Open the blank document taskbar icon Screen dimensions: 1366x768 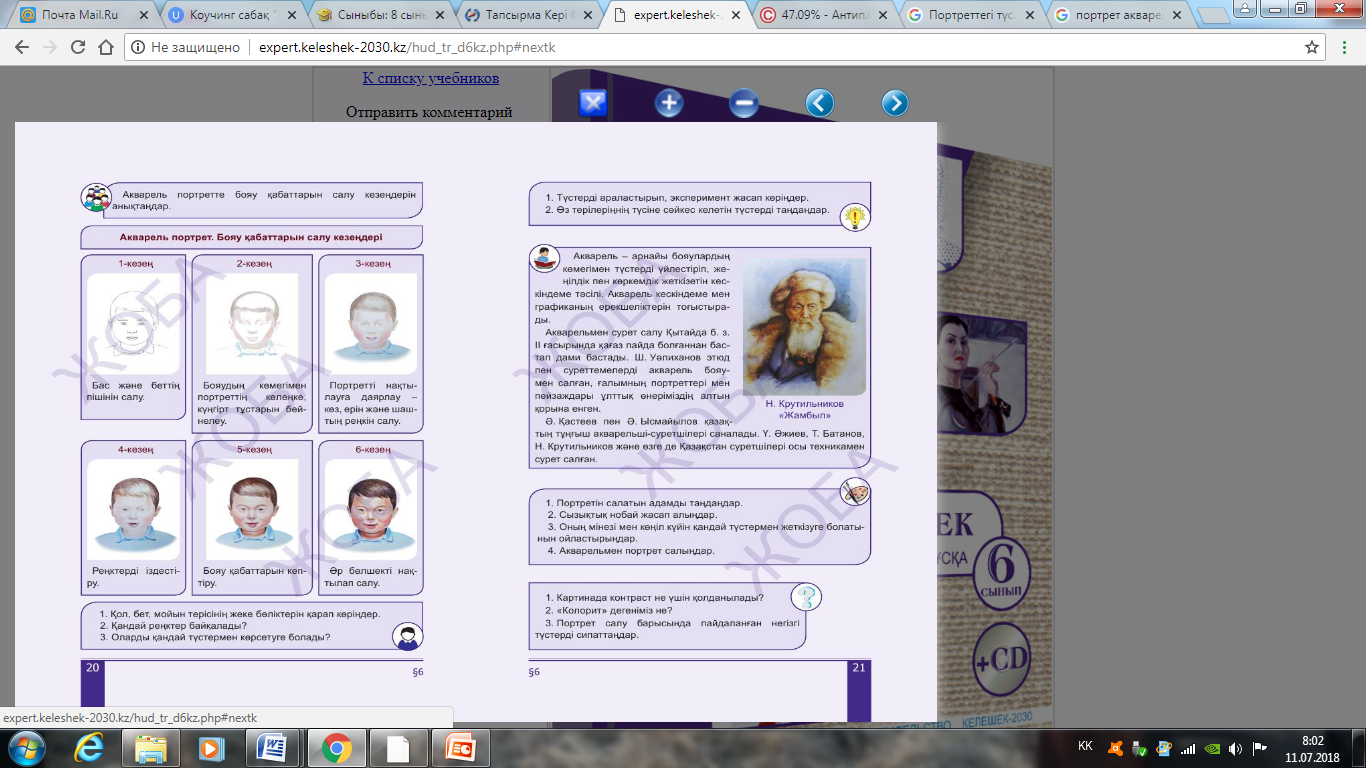[398, 747]
